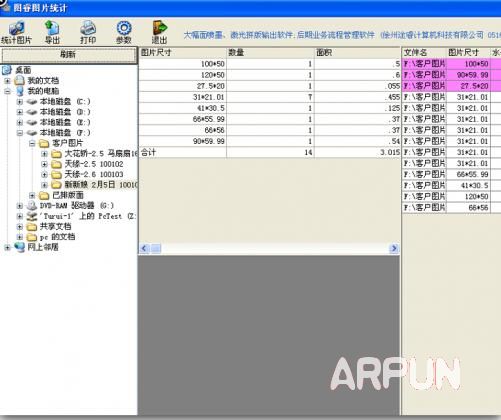Click the 导出 export icon
This screenshot has width=501, height=420.
coord(52,28)
